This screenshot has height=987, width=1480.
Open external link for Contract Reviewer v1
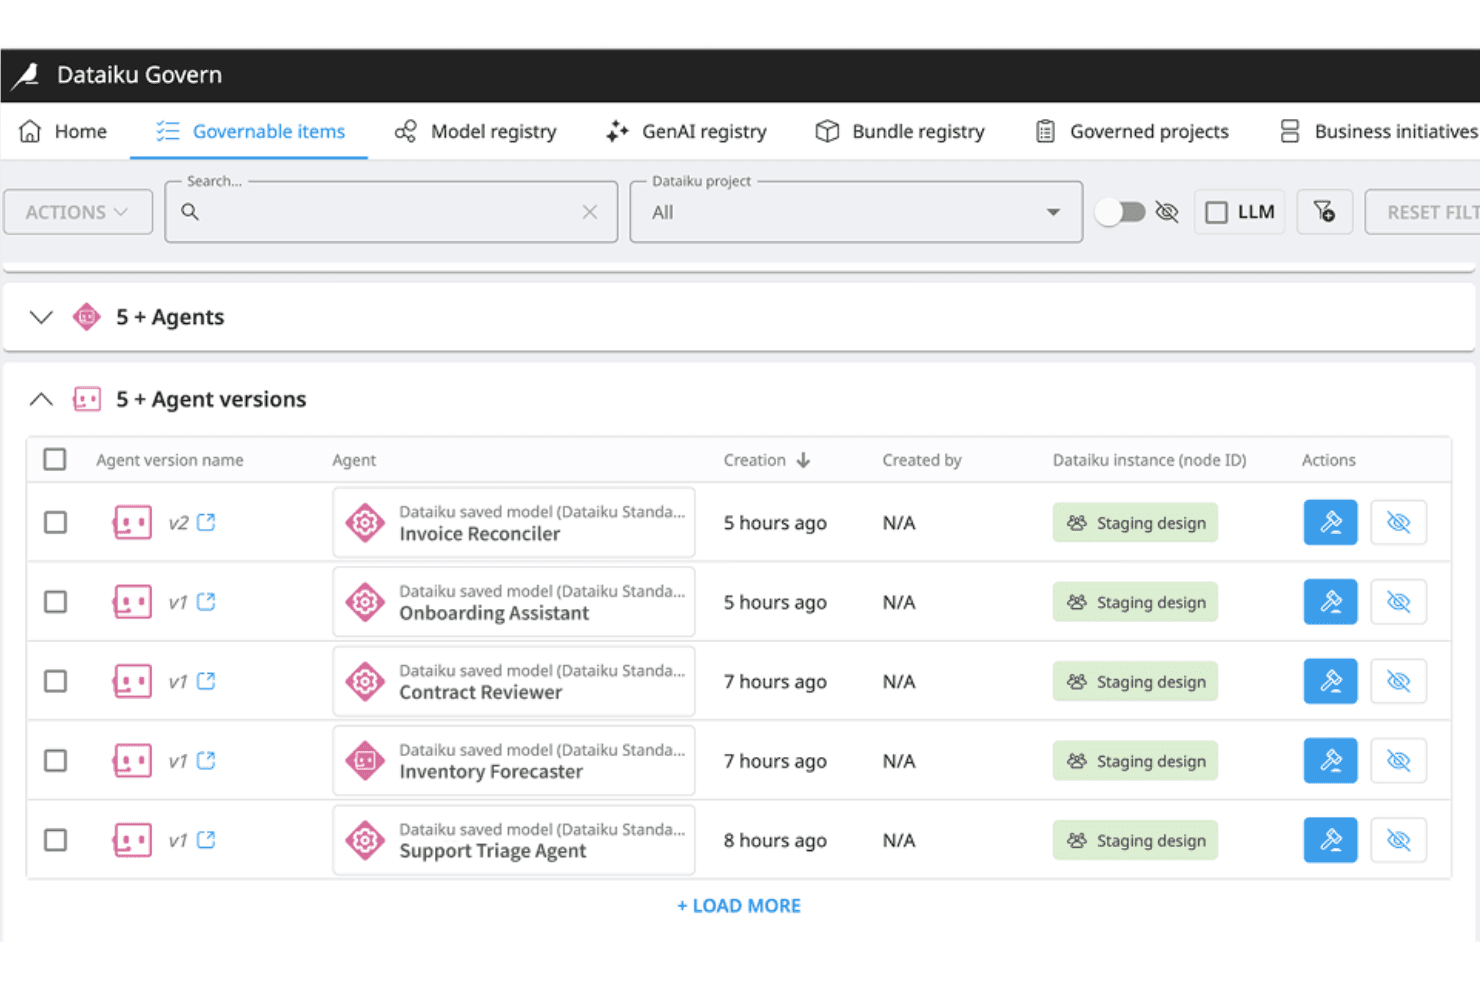click(x=206, y=681)
